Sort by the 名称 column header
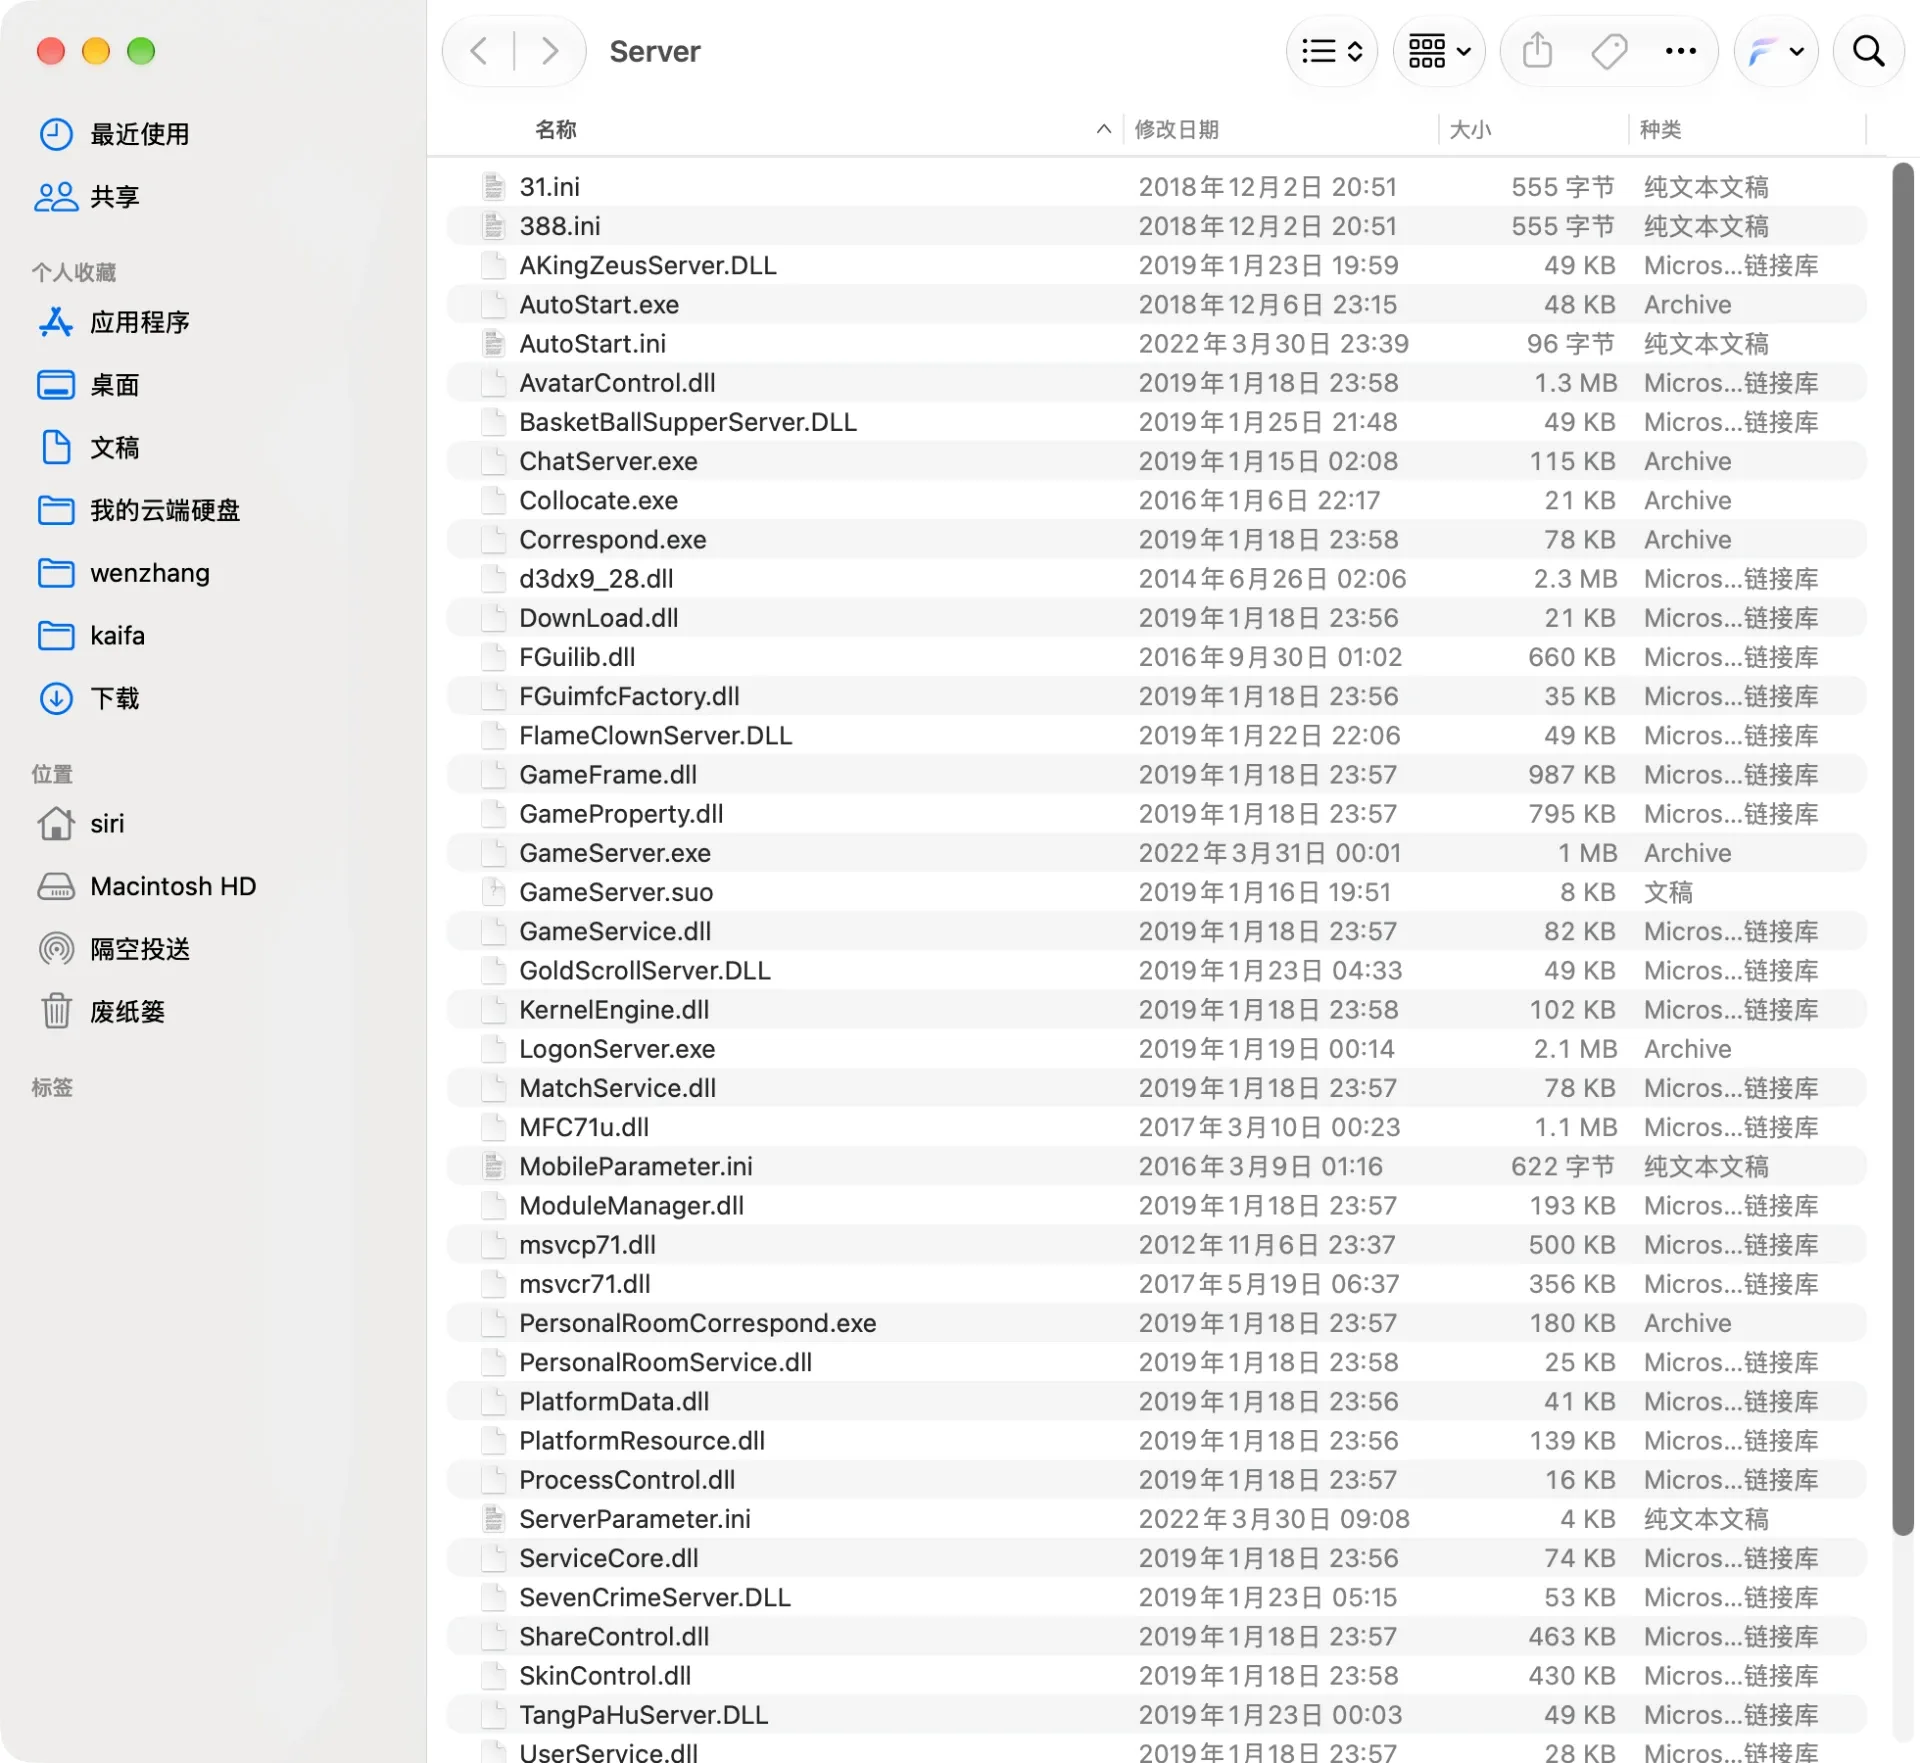The width and height of the screenshot is (1920, 1763). coord(556,130)
